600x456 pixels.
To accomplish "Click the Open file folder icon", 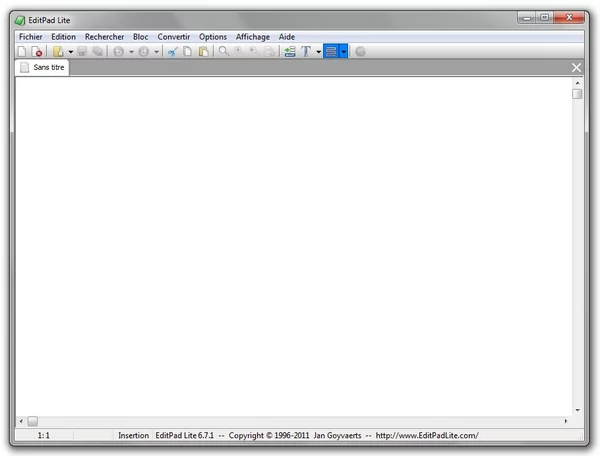I will tap(58, 51).
